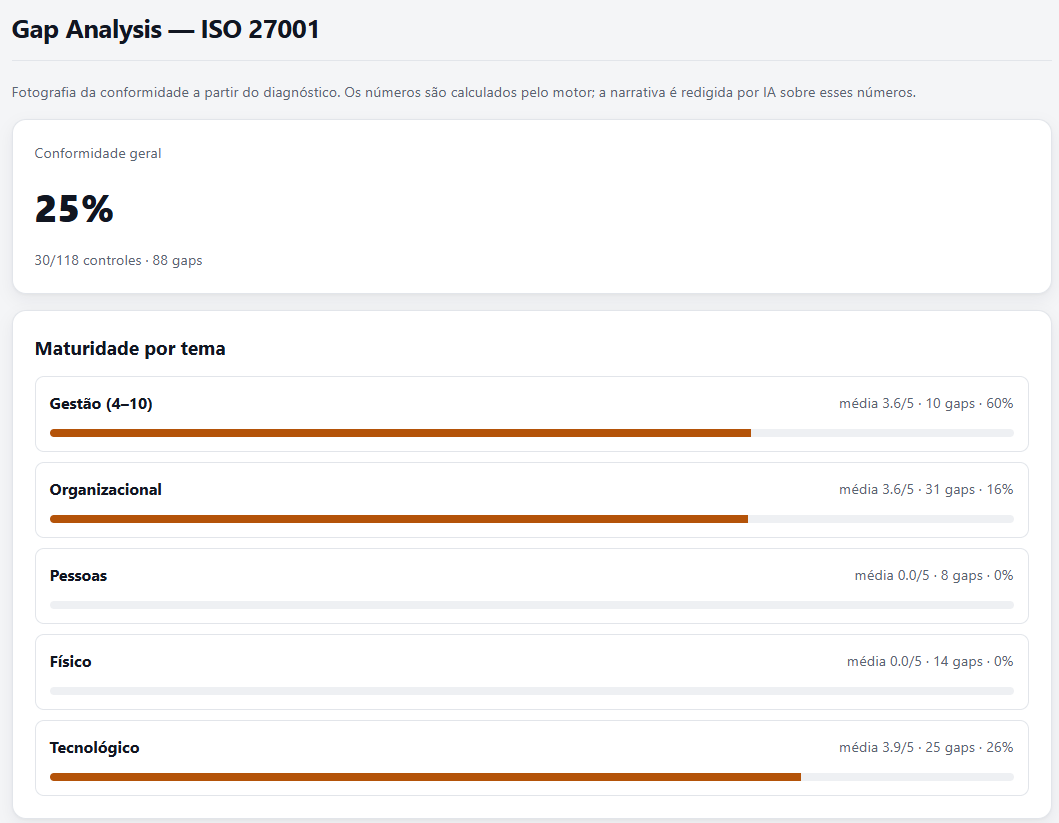
Task: Open the Gestão (4–10) theme card
Action: (x=532, y=414)
